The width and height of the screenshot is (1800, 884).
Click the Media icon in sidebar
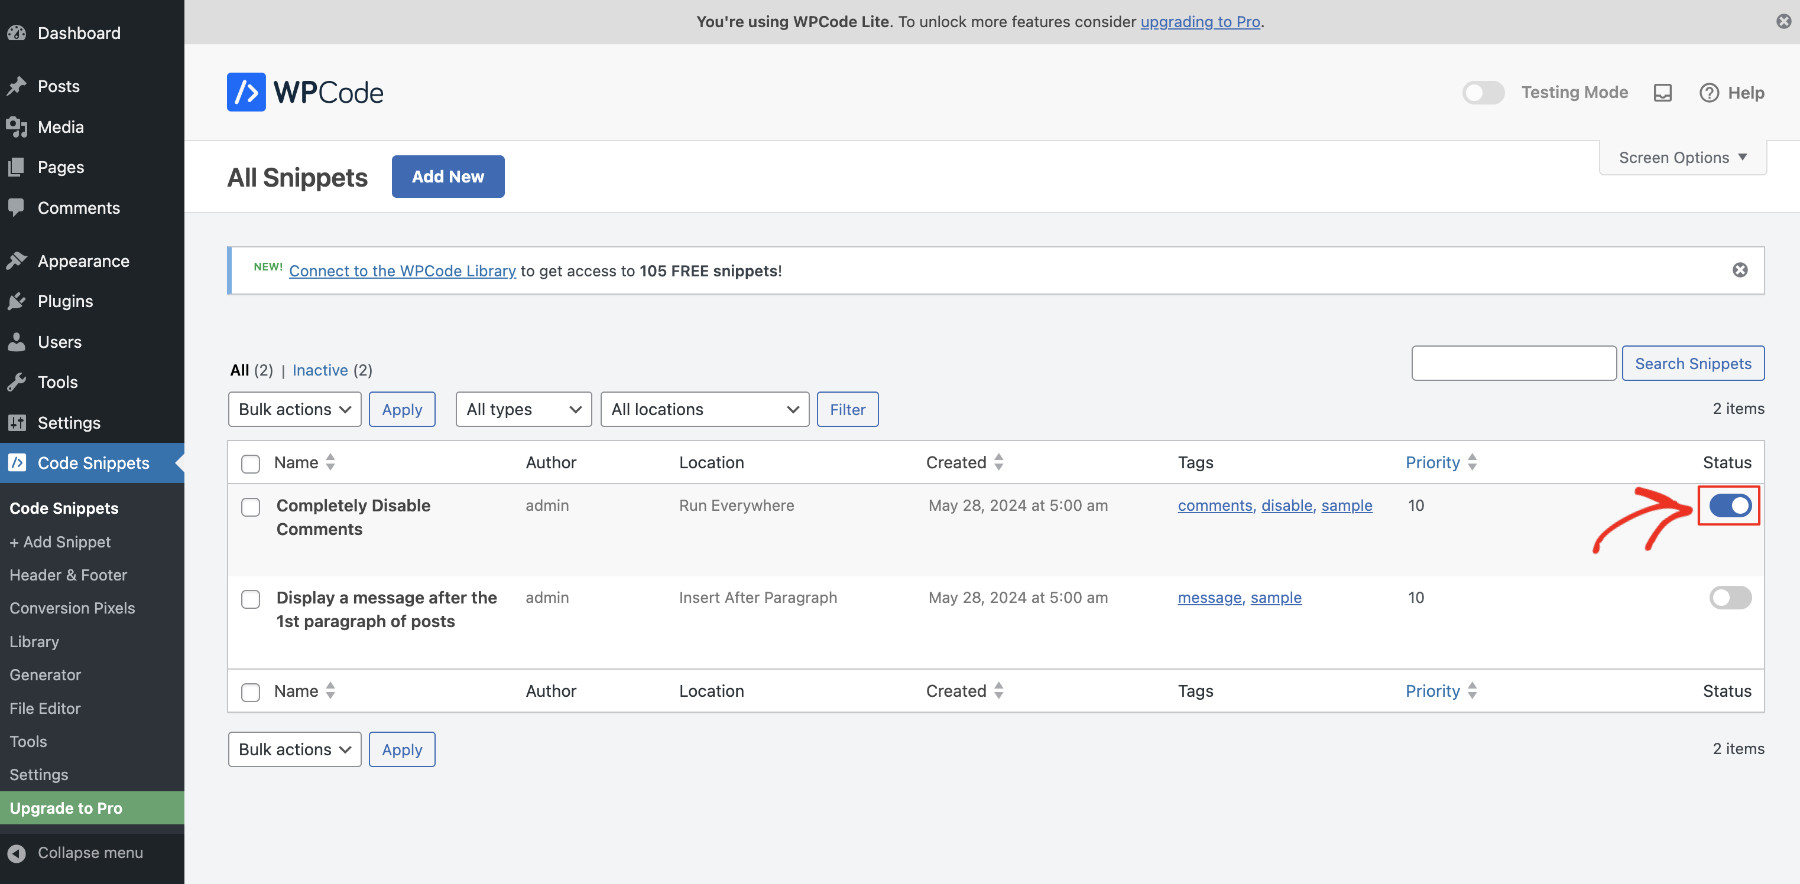[x=17, y=127]
